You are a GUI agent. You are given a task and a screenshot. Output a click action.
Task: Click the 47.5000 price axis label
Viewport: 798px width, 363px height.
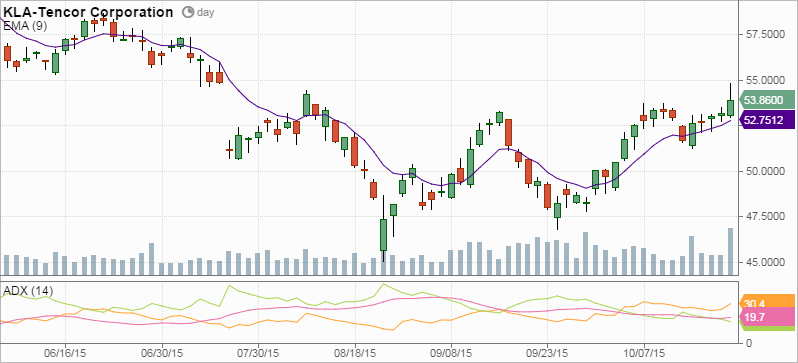click(x=766, y=217)
